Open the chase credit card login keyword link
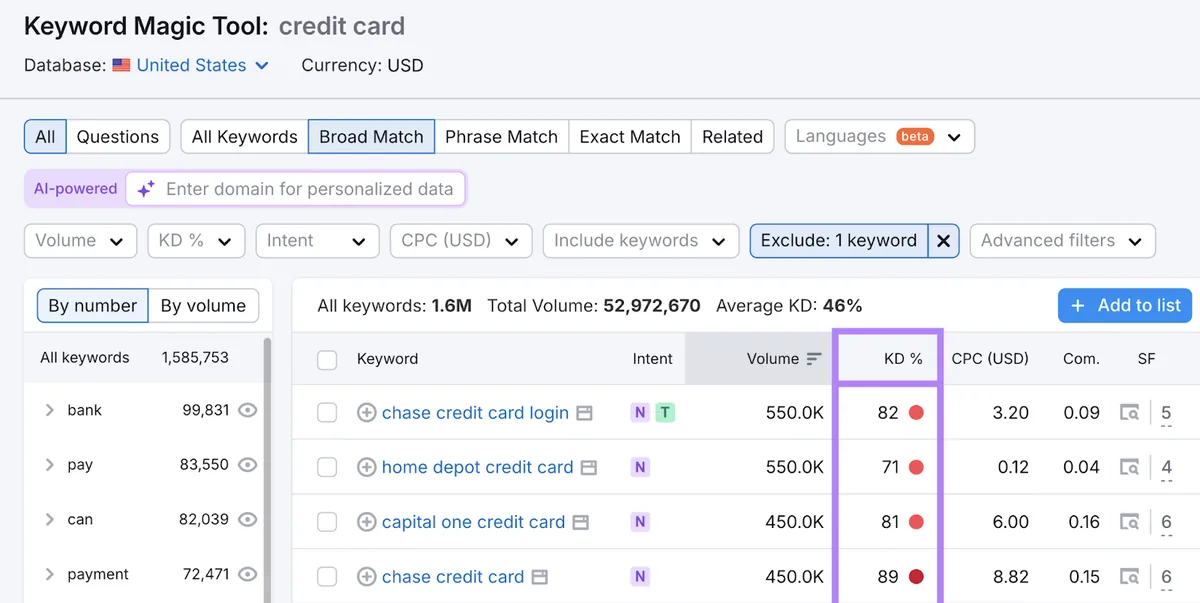The width and height of the screenshot is (1200, 603). [475, 413]
